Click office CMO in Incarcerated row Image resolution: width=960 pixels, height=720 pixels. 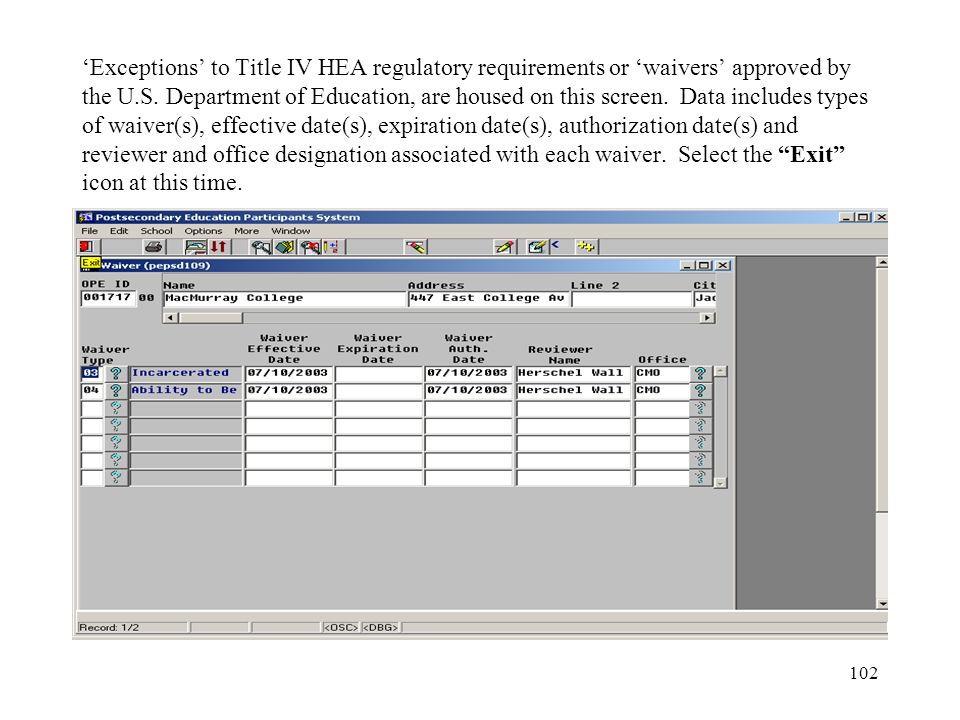[662, 373]
